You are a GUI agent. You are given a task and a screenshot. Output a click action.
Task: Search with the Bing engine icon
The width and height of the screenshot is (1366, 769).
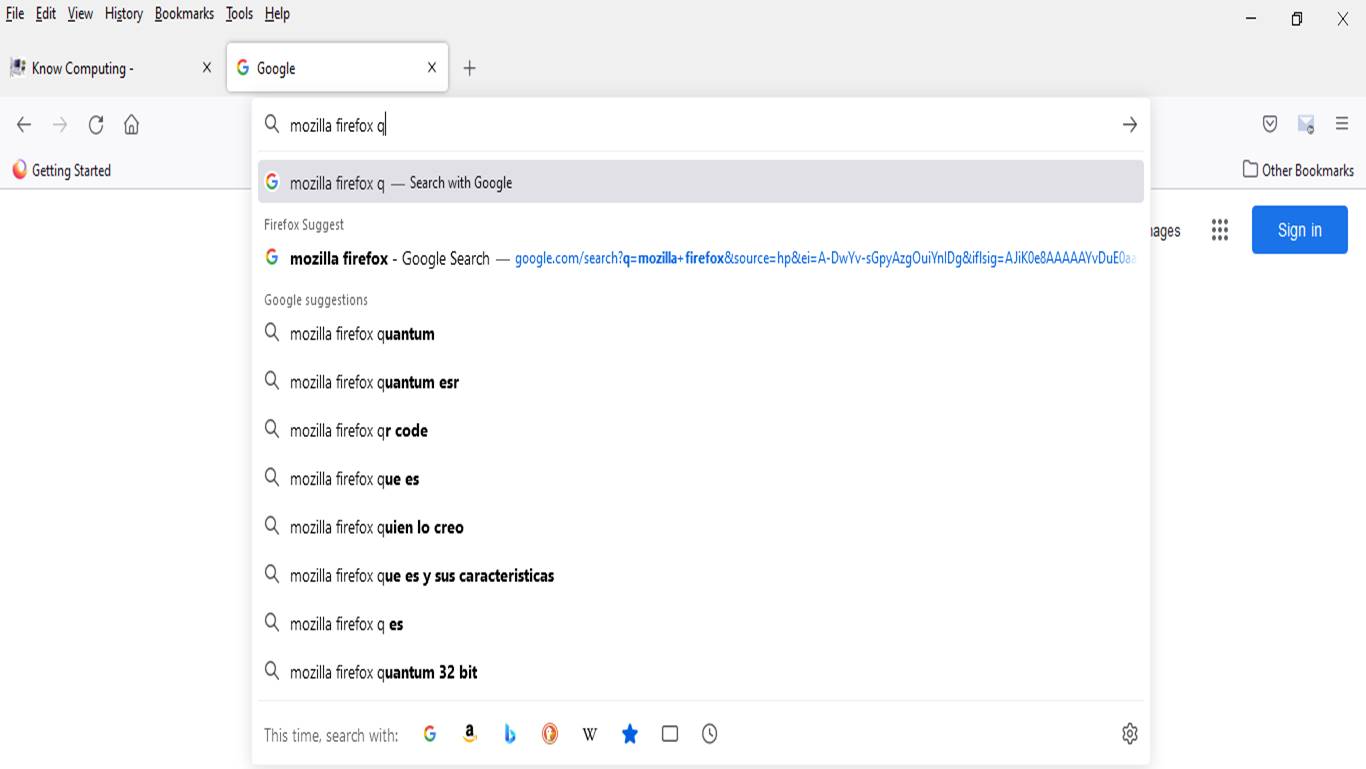[x=510, y=734]
